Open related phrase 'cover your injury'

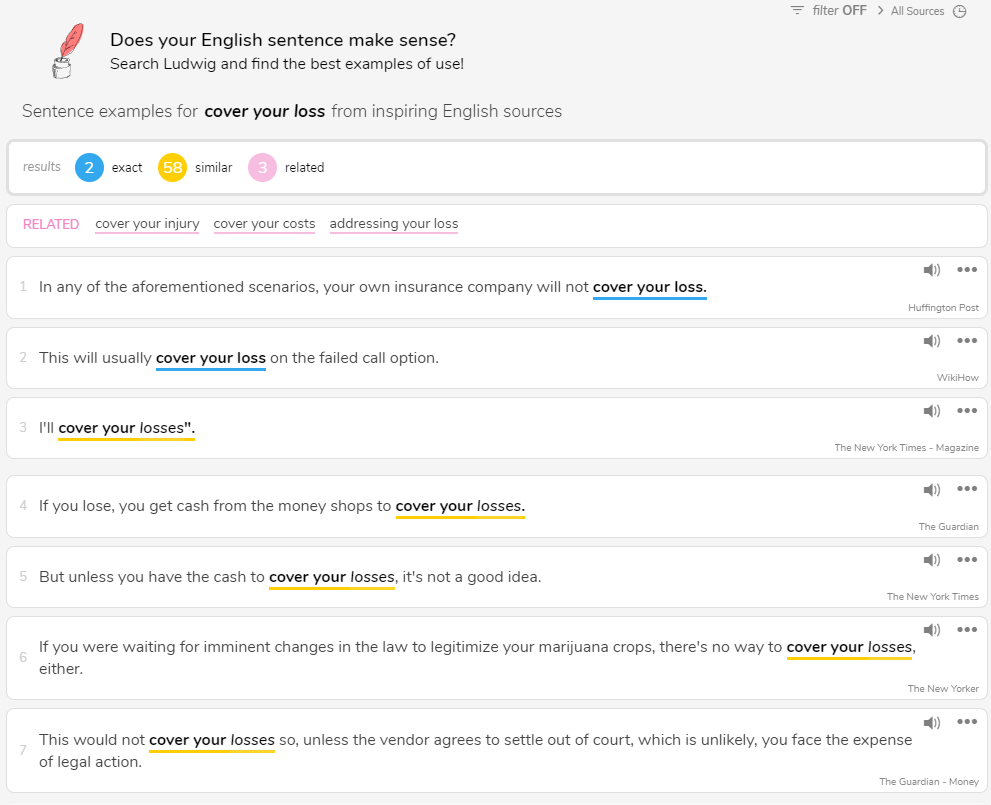pos(147,224)
